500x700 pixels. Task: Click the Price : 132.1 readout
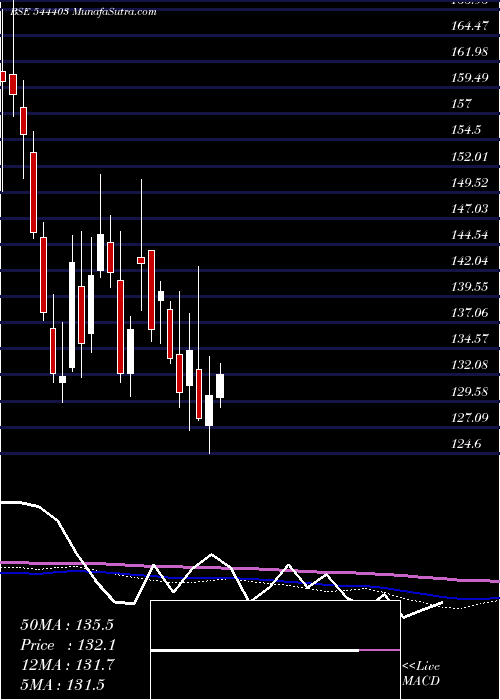68,645
